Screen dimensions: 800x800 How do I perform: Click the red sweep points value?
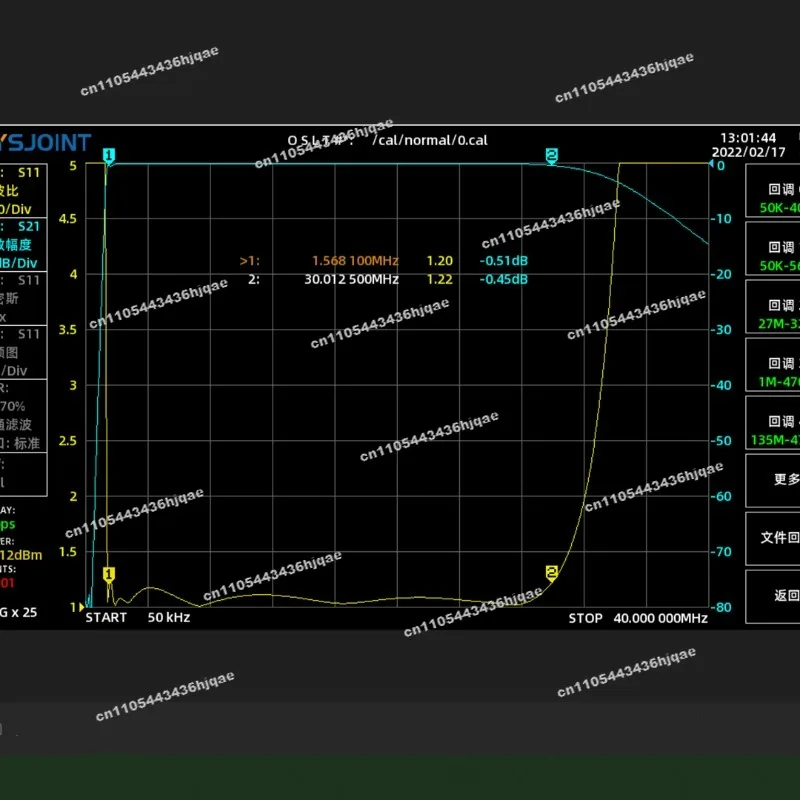pyautogui.click(x=7, y=583)
